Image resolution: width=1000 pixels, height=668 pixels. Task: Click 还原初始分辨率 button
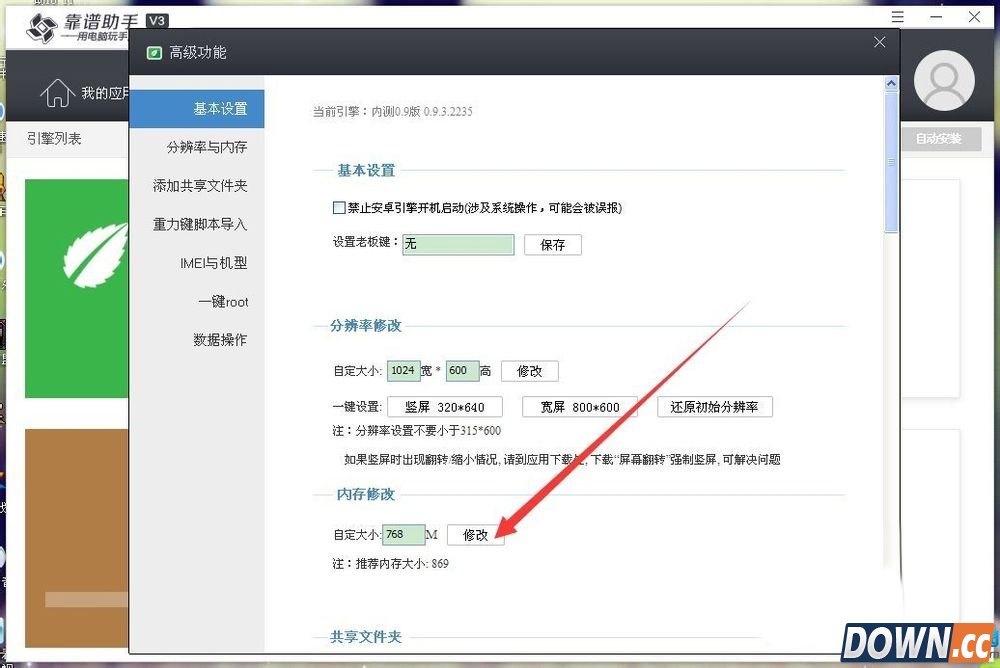tap(714, 407)
